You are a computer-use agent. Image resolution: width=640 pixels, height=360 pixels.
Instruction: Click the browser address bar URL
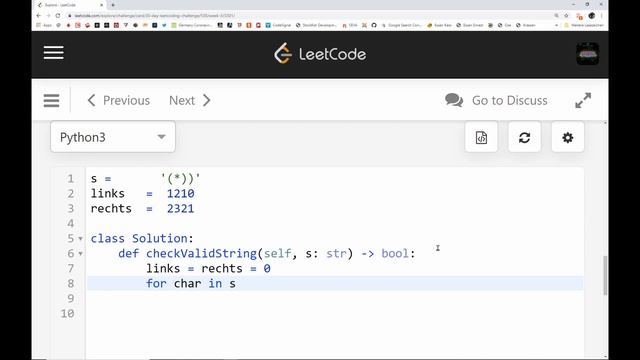pos(154,16)
